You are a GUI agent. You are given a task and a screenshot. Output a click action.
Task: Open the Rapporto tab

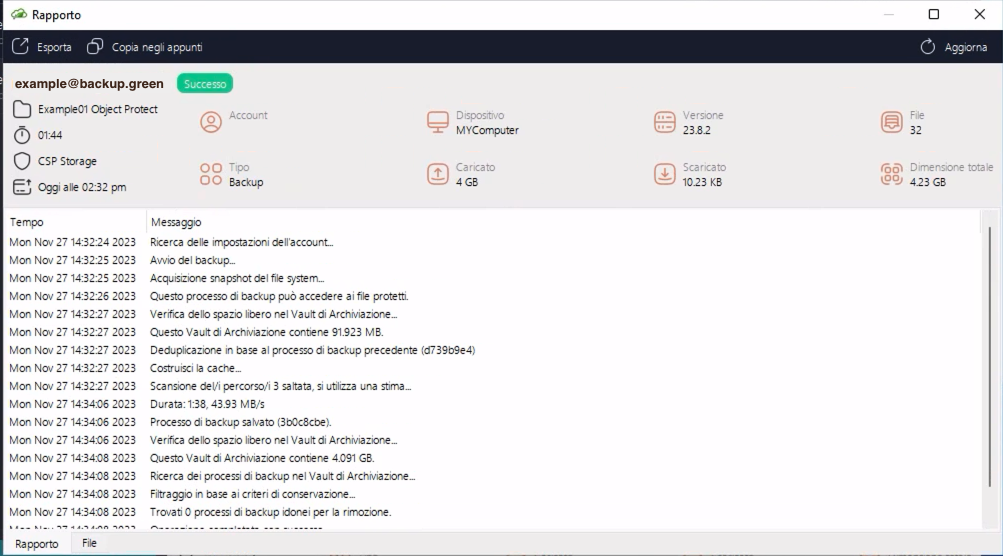(37, 543)
